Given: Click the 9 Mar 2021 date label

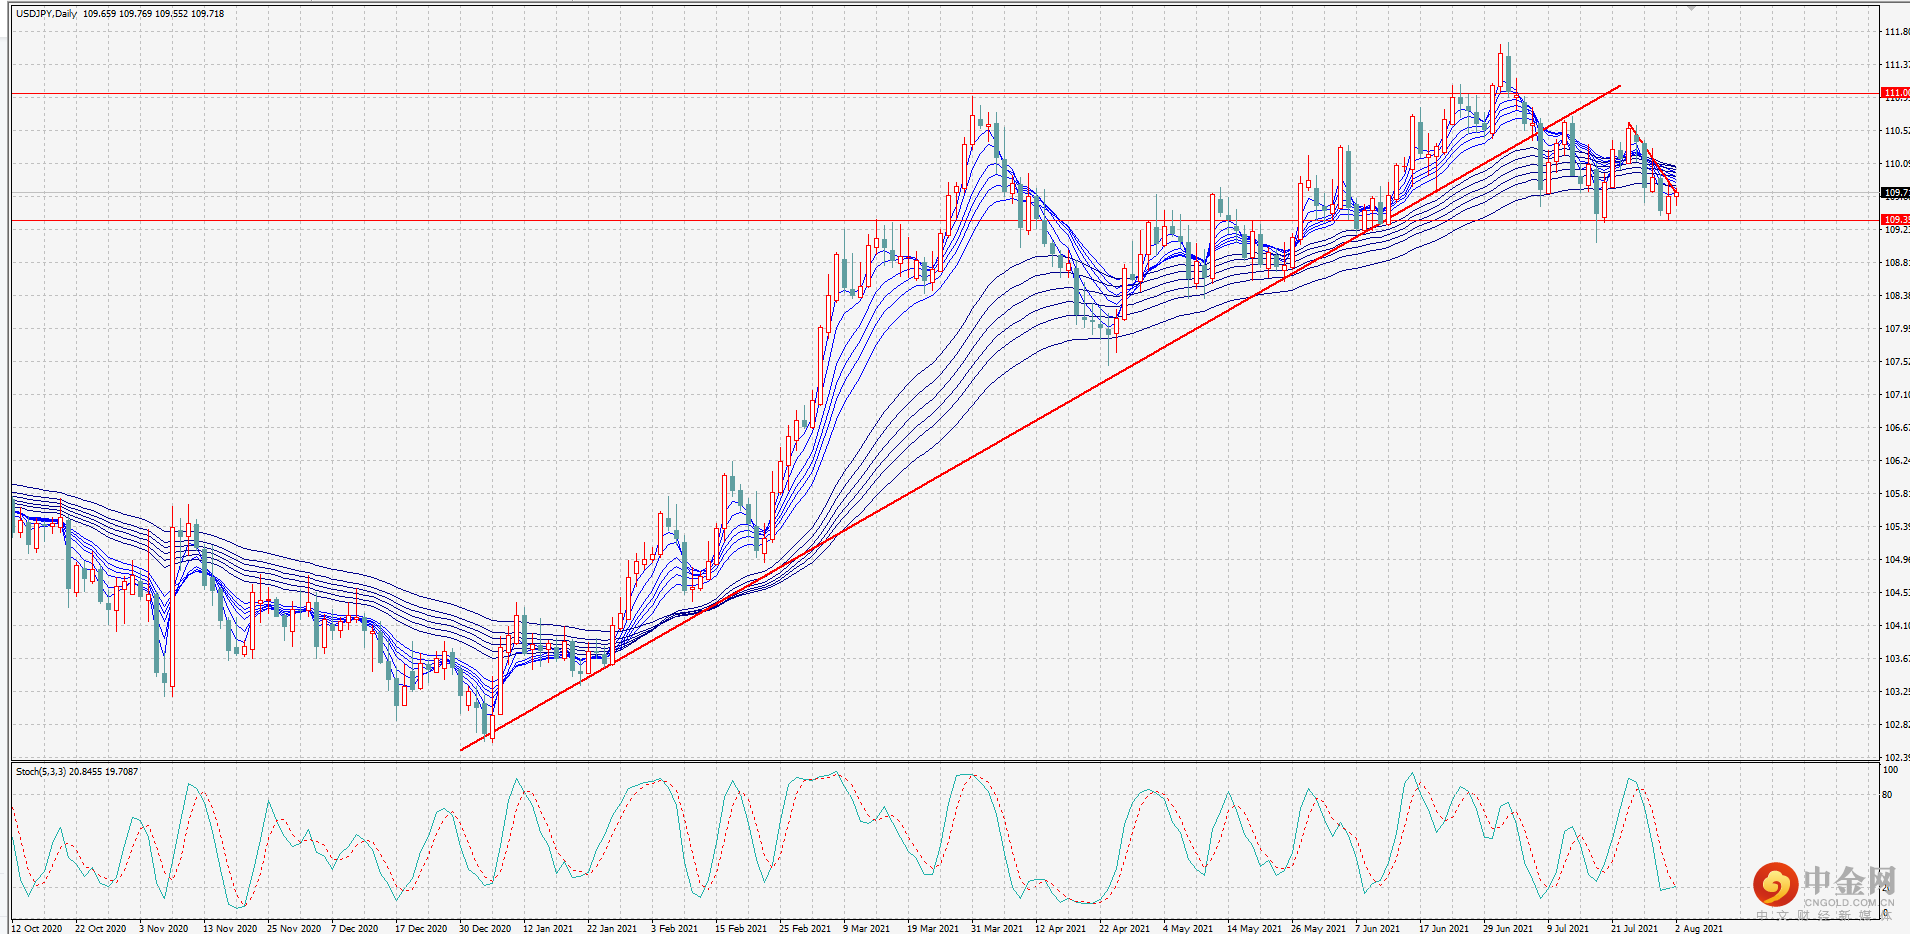Looking at the screenshot, I should click(x=867, y=928).
